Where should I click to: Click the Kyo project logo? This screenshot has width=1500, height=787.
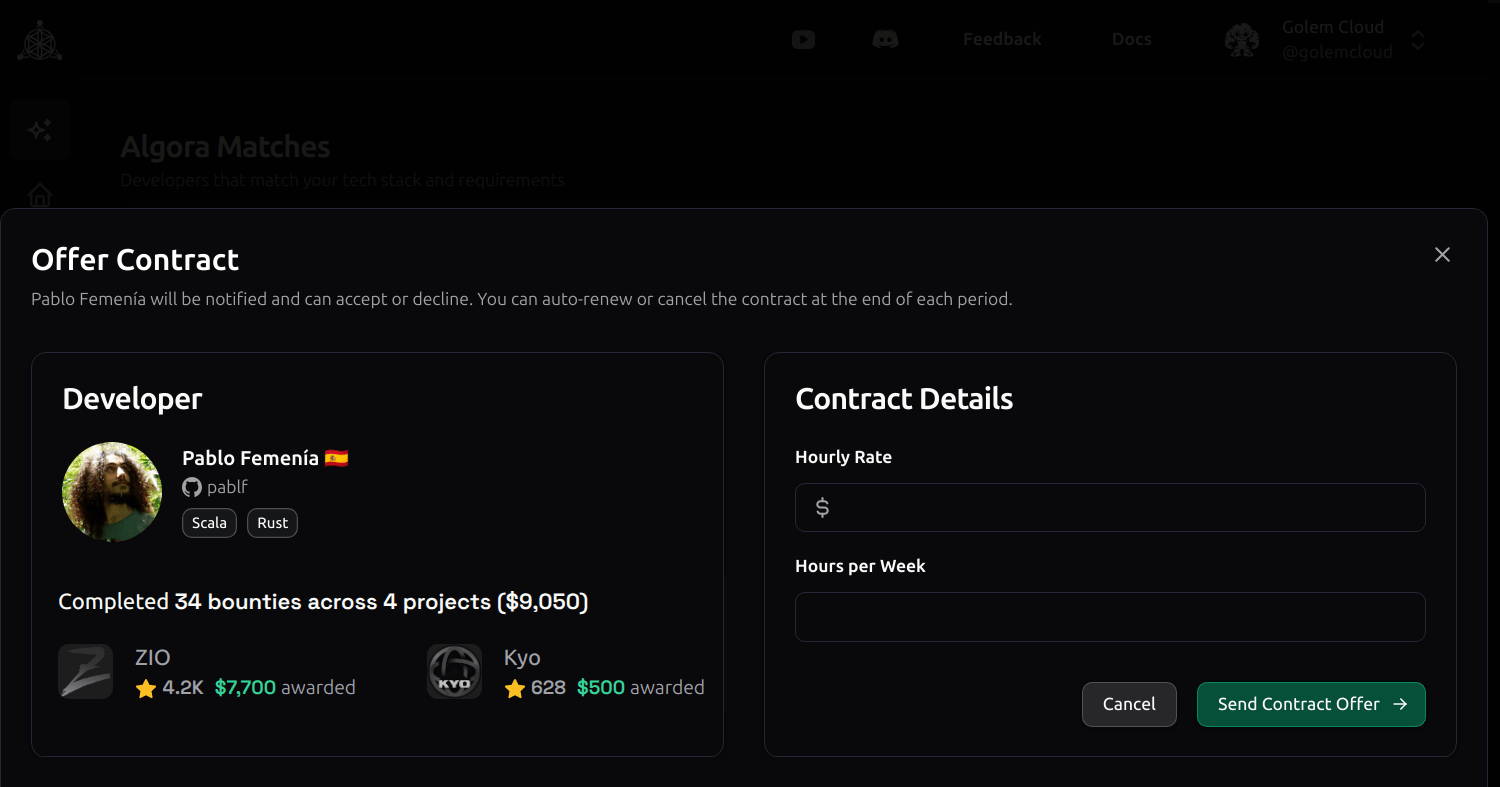pos(454,671)
